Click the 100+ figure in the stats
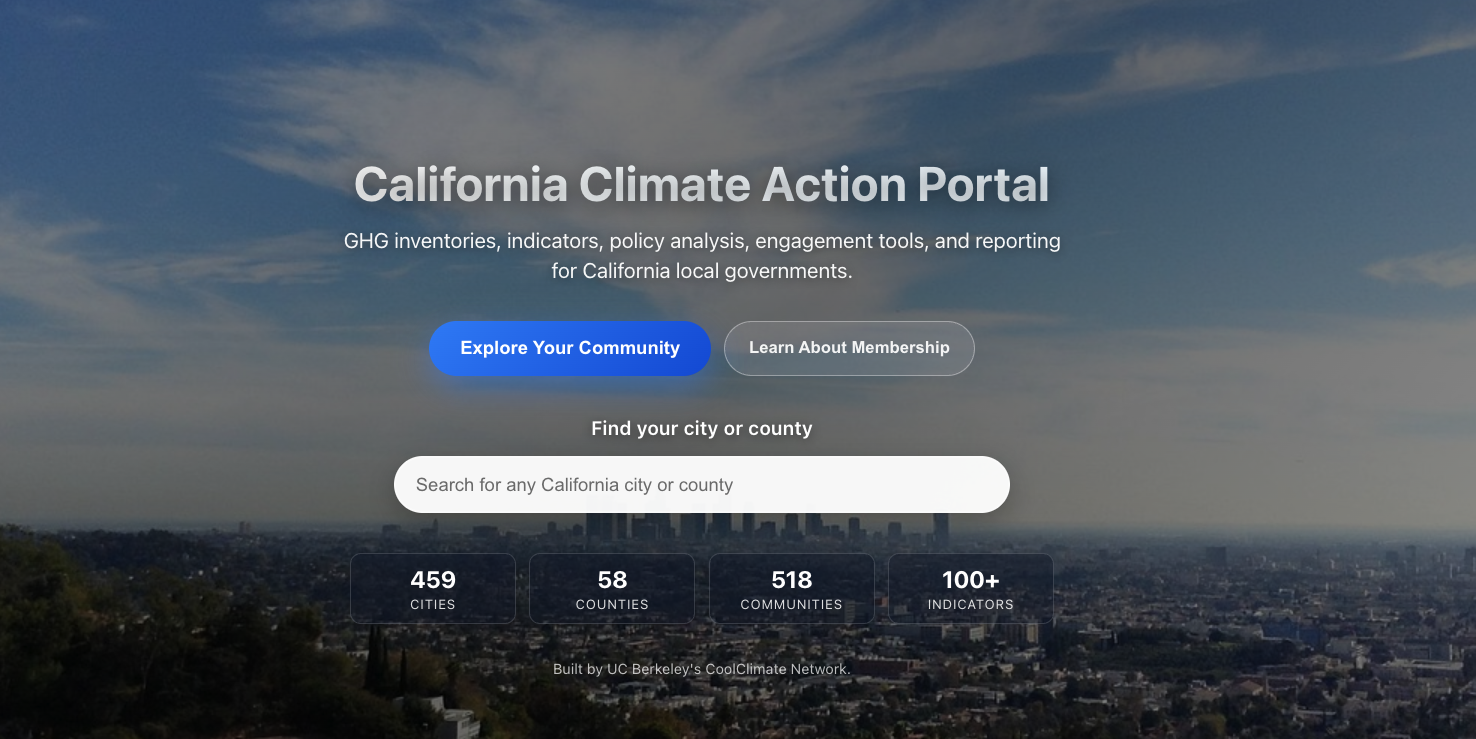 971,580
